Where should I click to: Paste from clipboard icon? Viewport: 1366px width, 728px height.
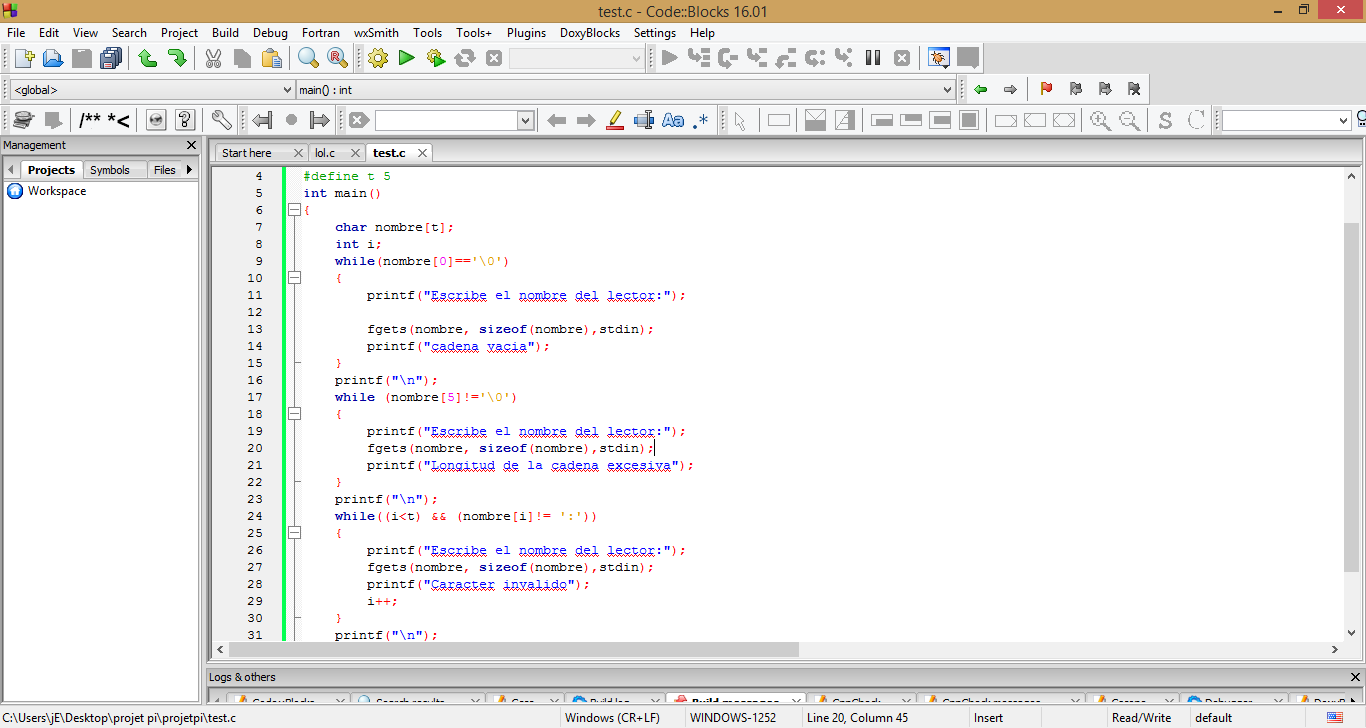(271, 58)
